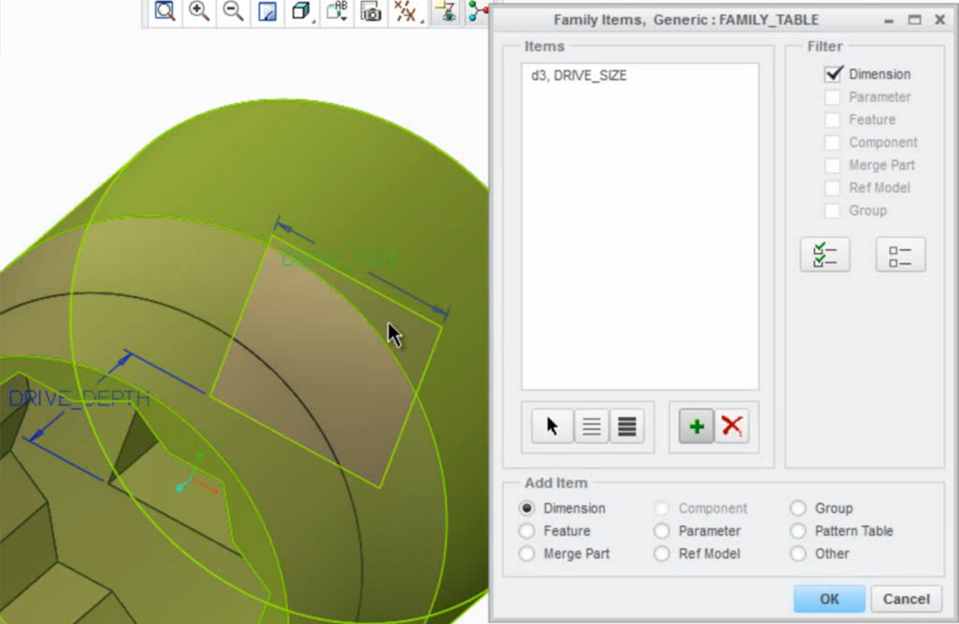Click the check-all filters icon
Screen dimensions: 959x624
pyautogui.click(x=825, y=254)
